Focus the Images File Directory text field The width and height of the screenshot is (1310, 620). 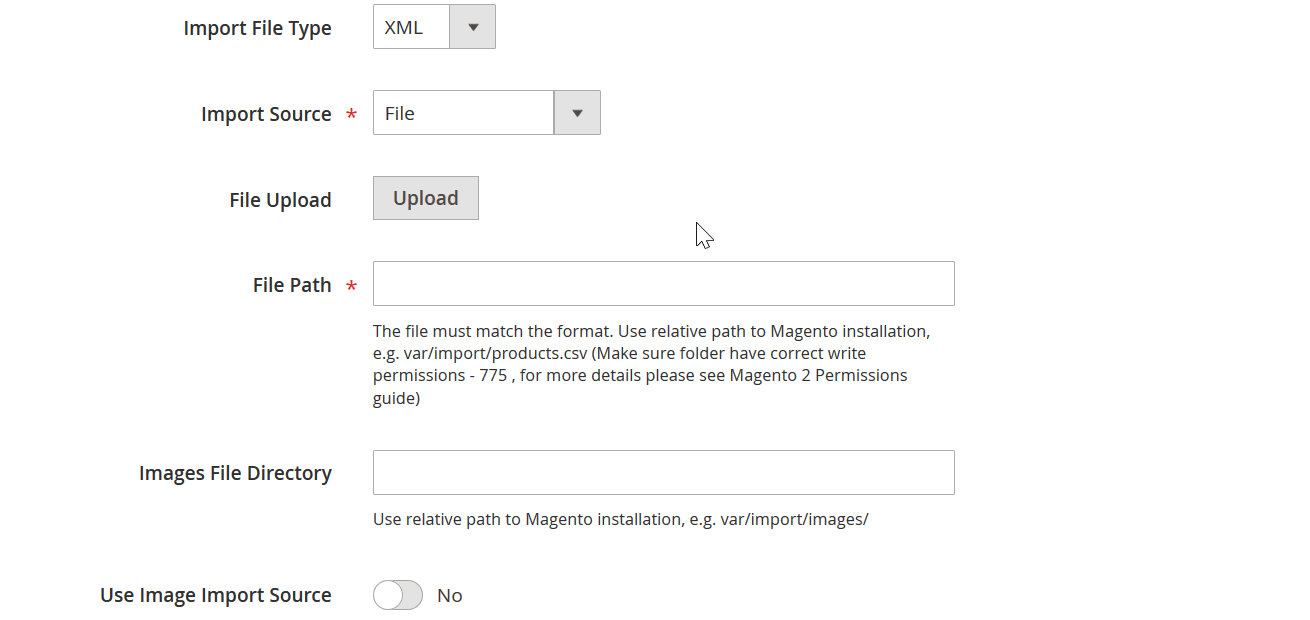point(664,472)
